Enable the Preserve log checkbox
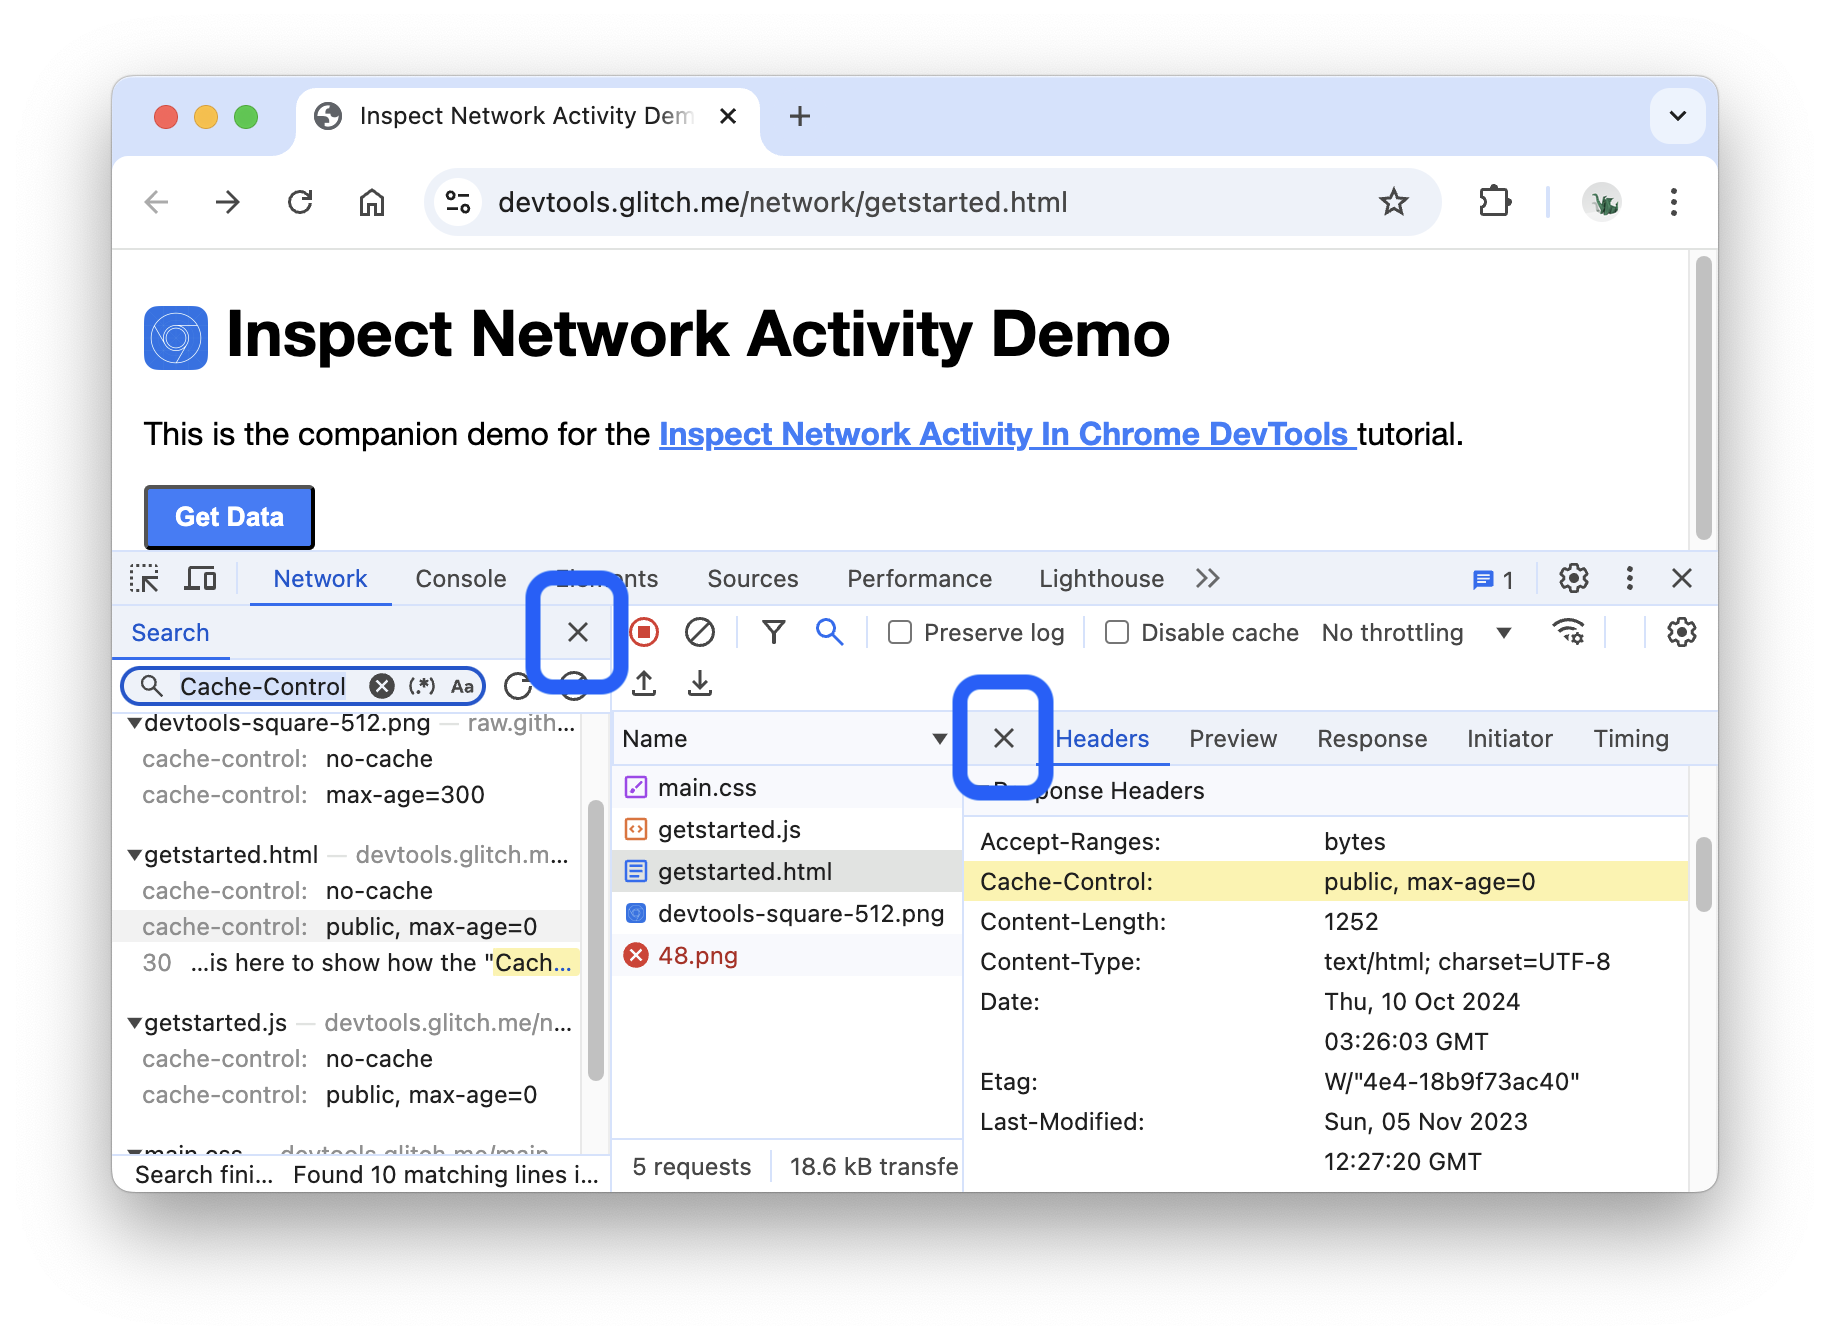This screenshot has width=1830, height=1340. coord(900,633)
